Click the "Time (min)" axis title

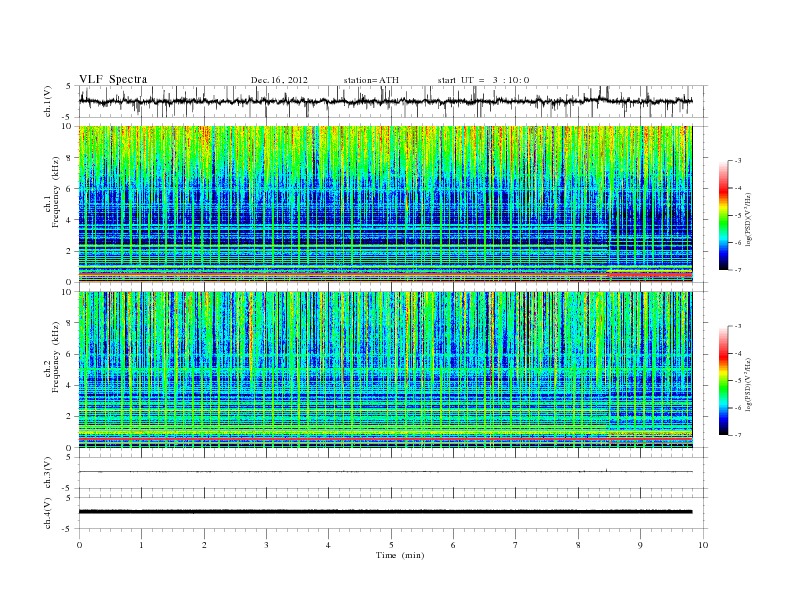pyautogui.click(x=400, y=555)
